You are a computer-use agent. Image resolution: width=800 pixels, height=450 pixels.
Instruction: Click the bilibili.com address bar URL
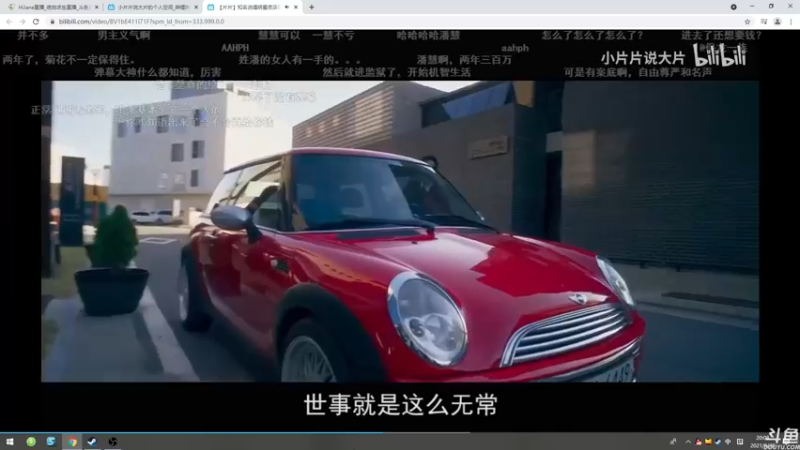point(141,21)
